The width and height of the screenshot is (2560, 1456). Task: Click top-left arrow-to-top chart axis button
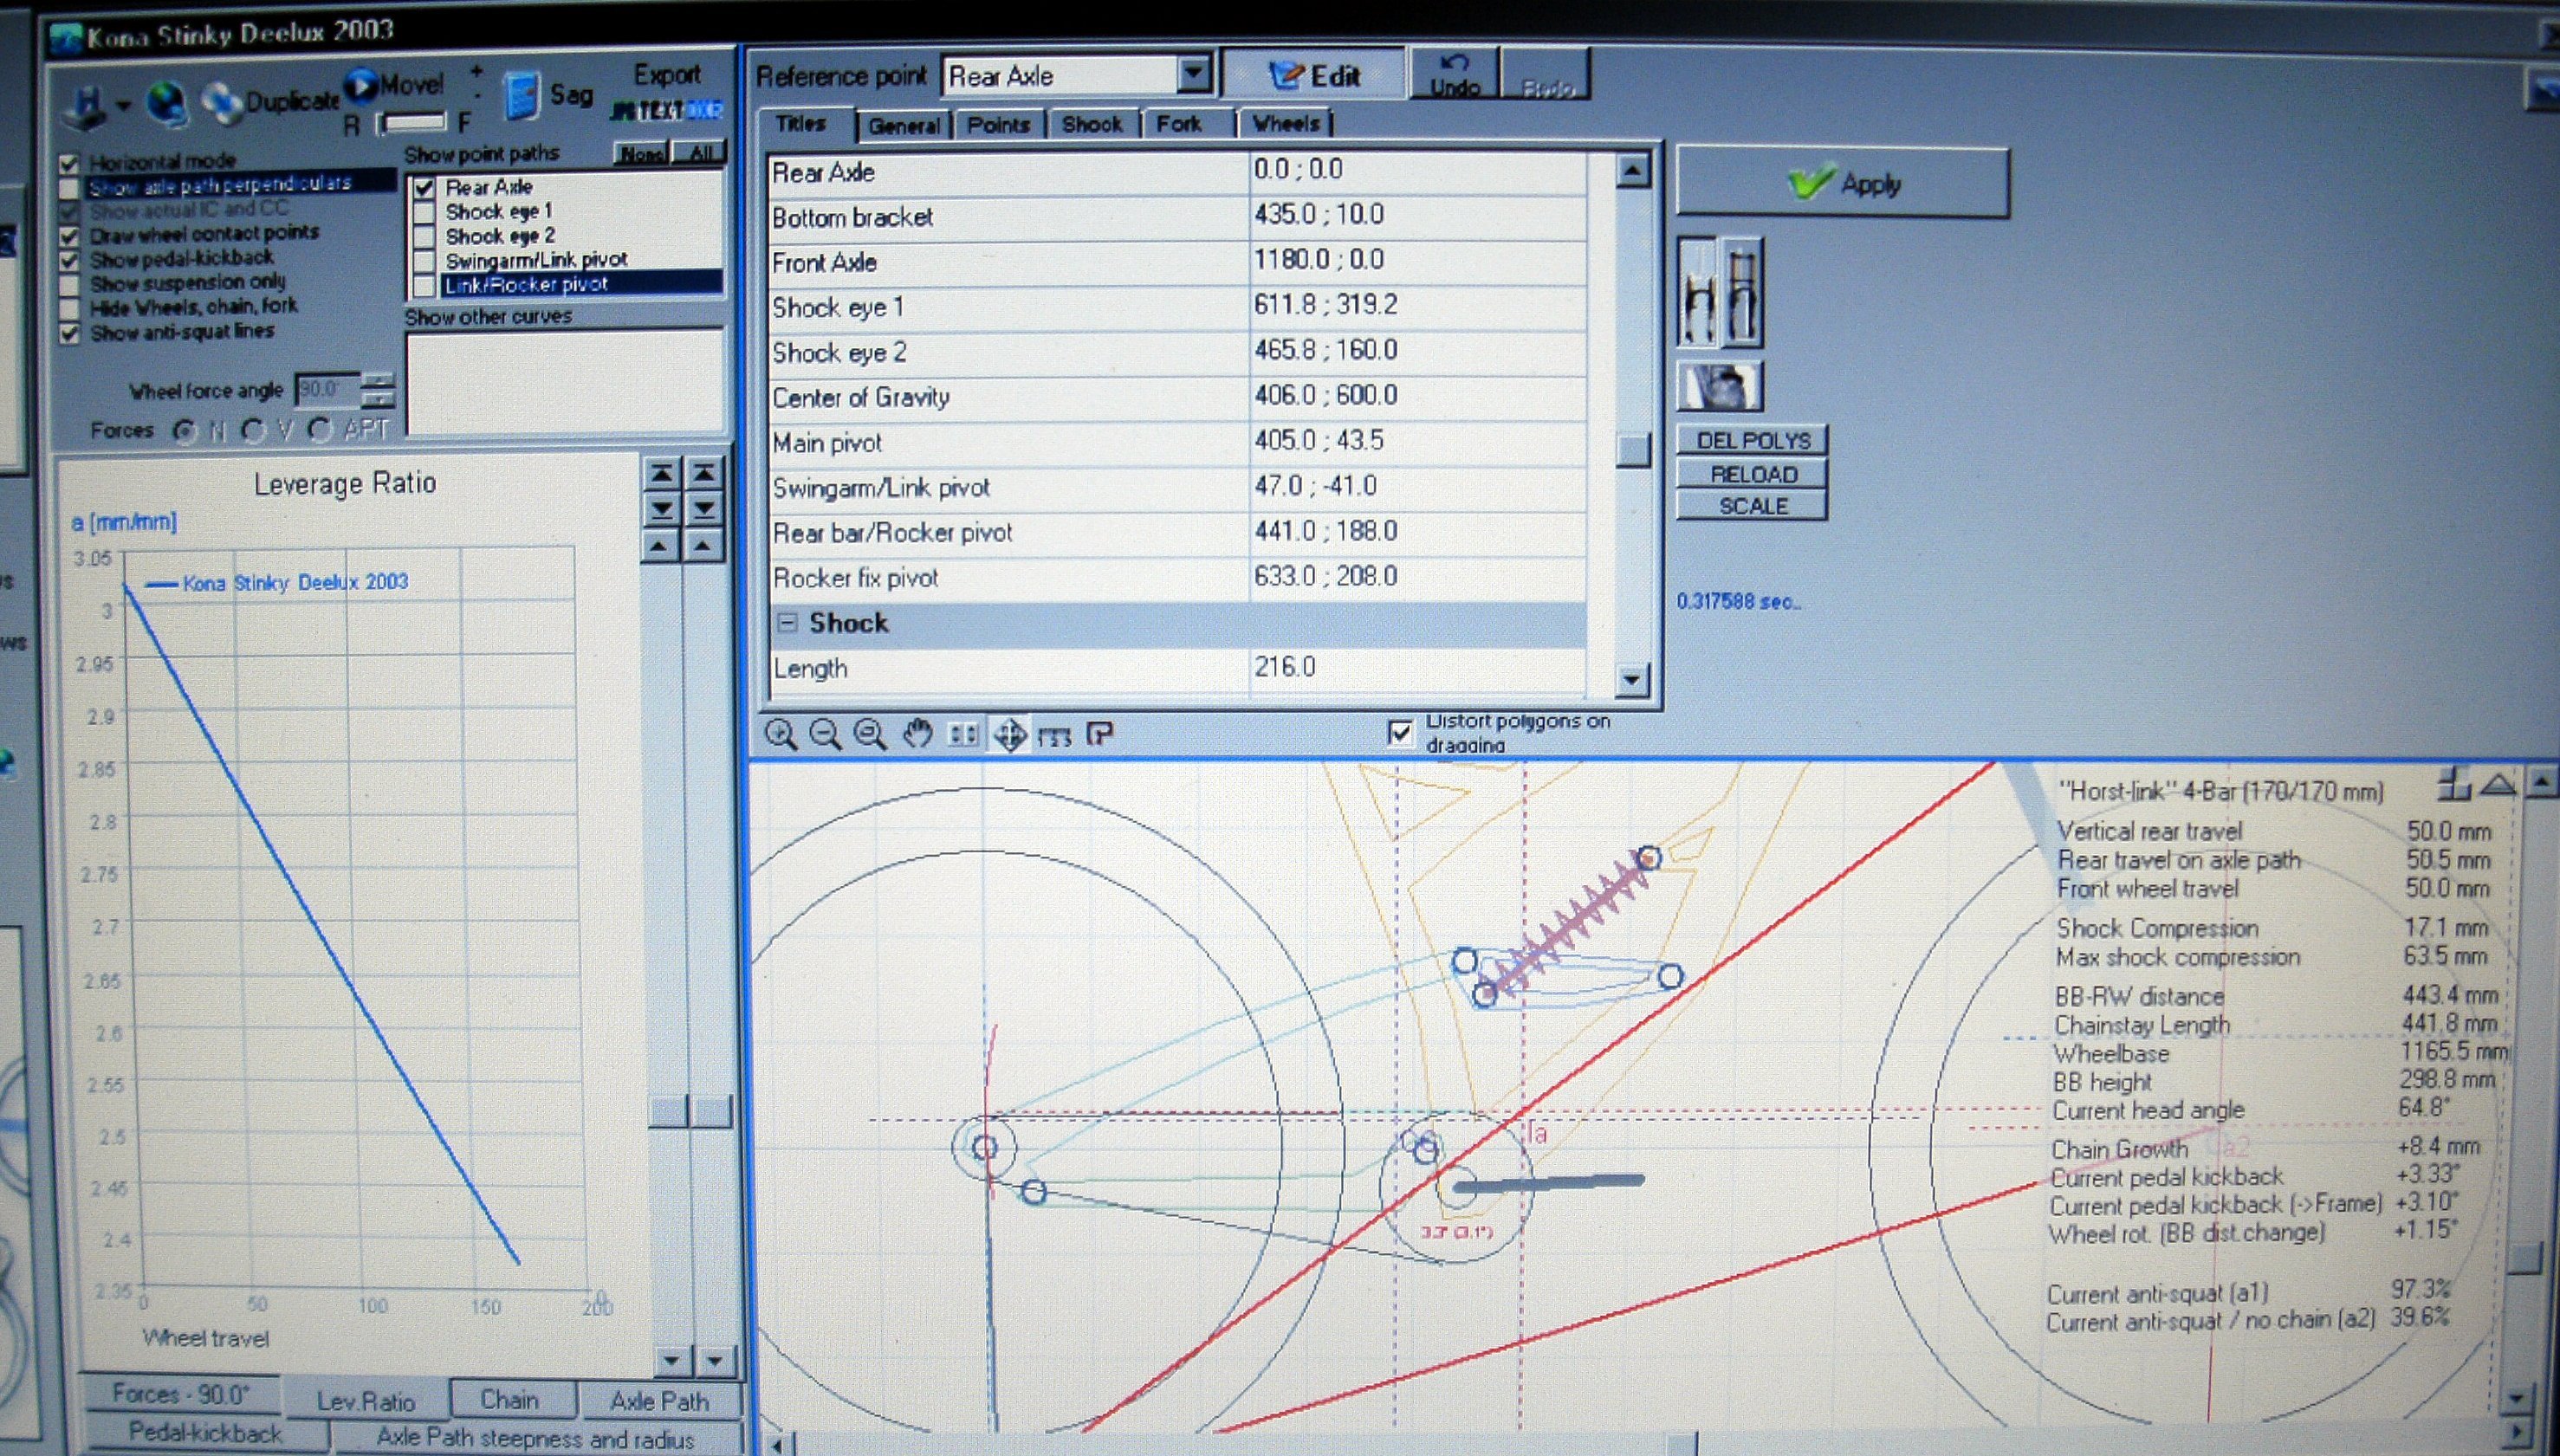tap(661, 473)
